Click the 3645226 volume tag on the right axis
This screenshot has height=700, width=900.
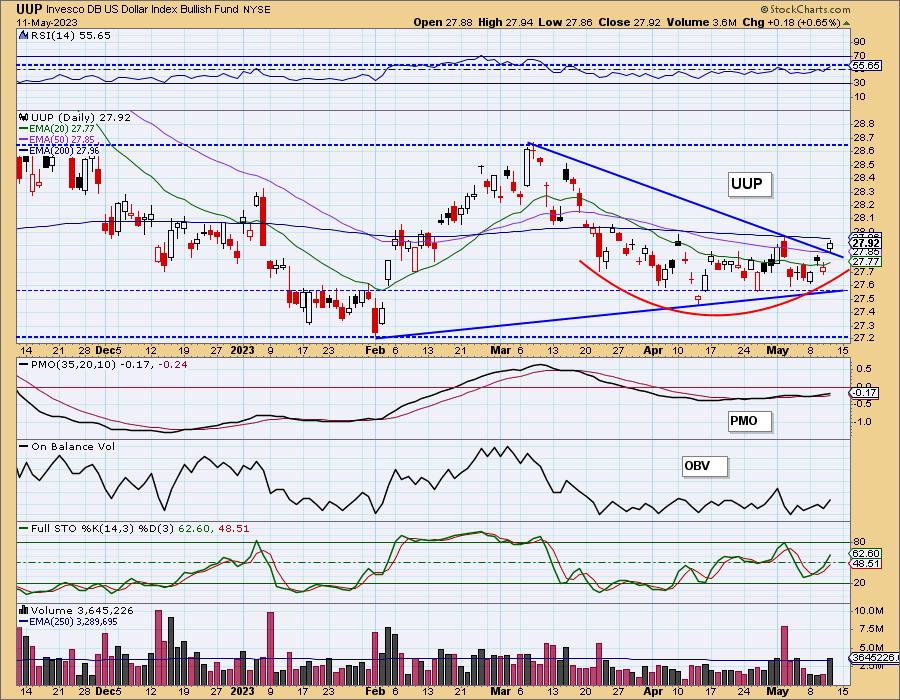pyautogui.click(x=873, y=658)
